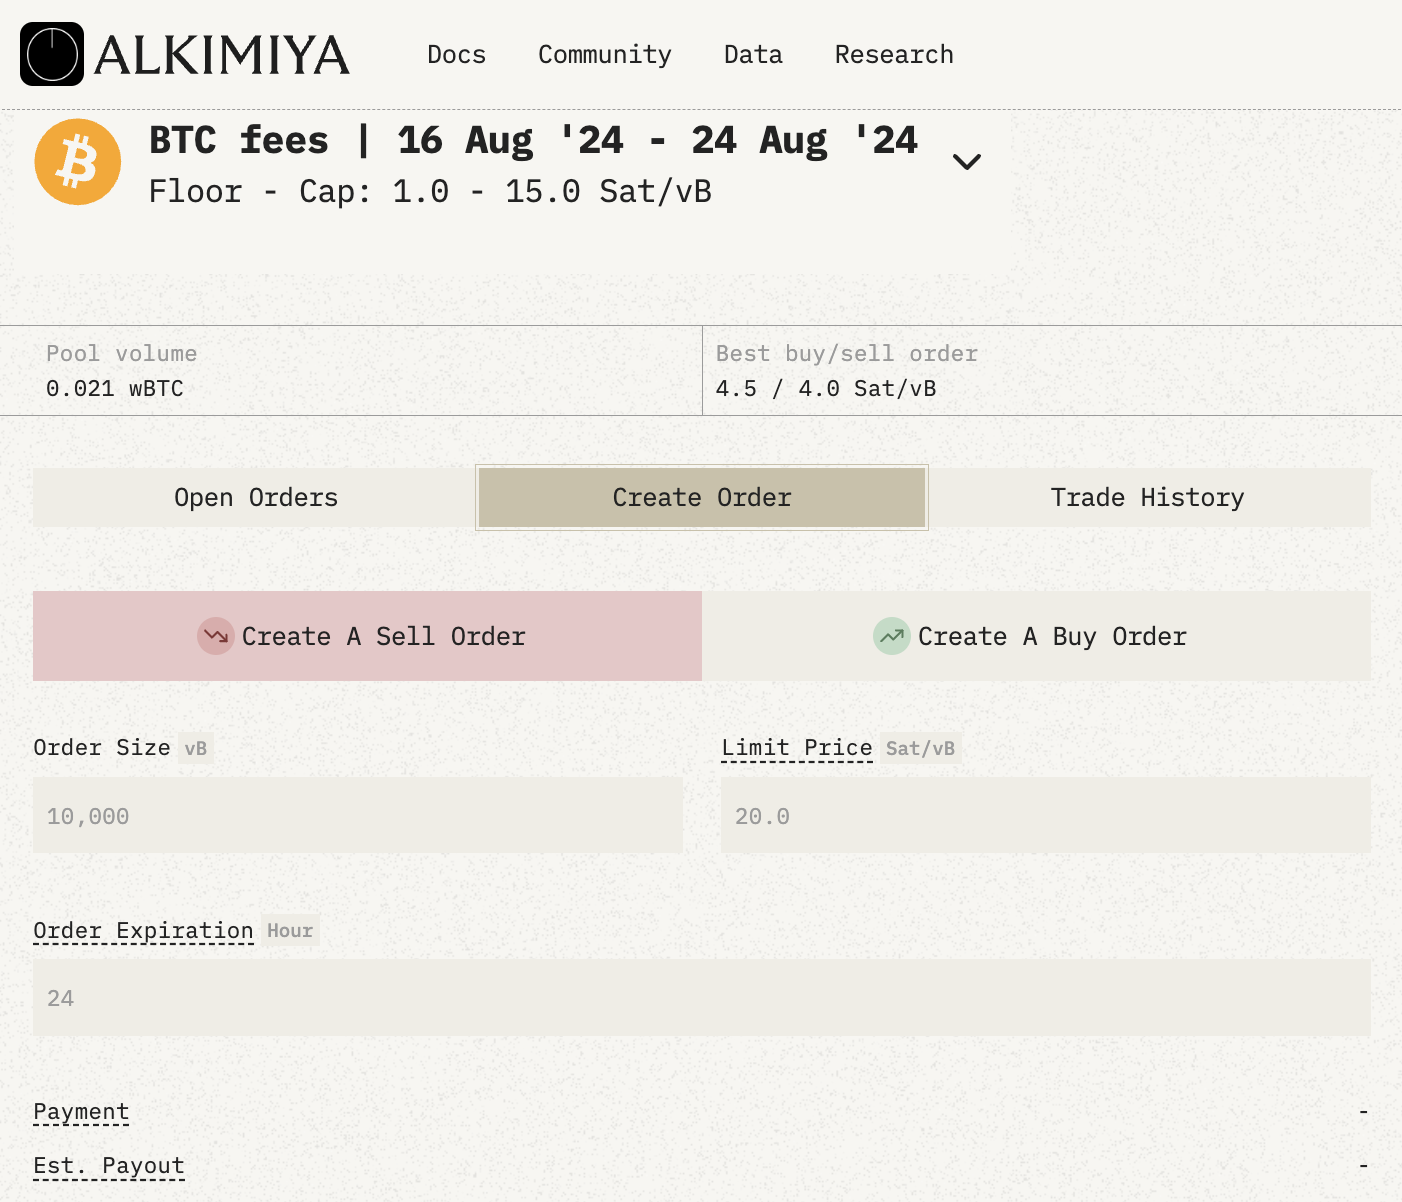Click the Pool volume heading
This screenshot has width=1402, height=1202.
(122, 354)
